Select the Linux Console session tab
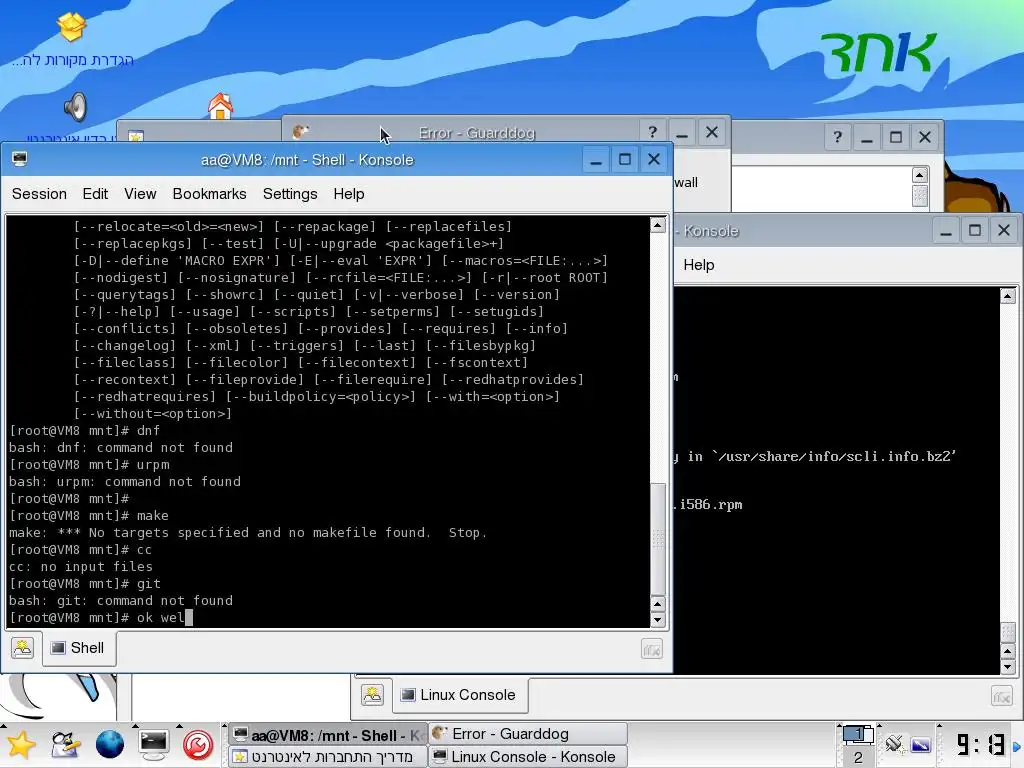 coord(460,695)
